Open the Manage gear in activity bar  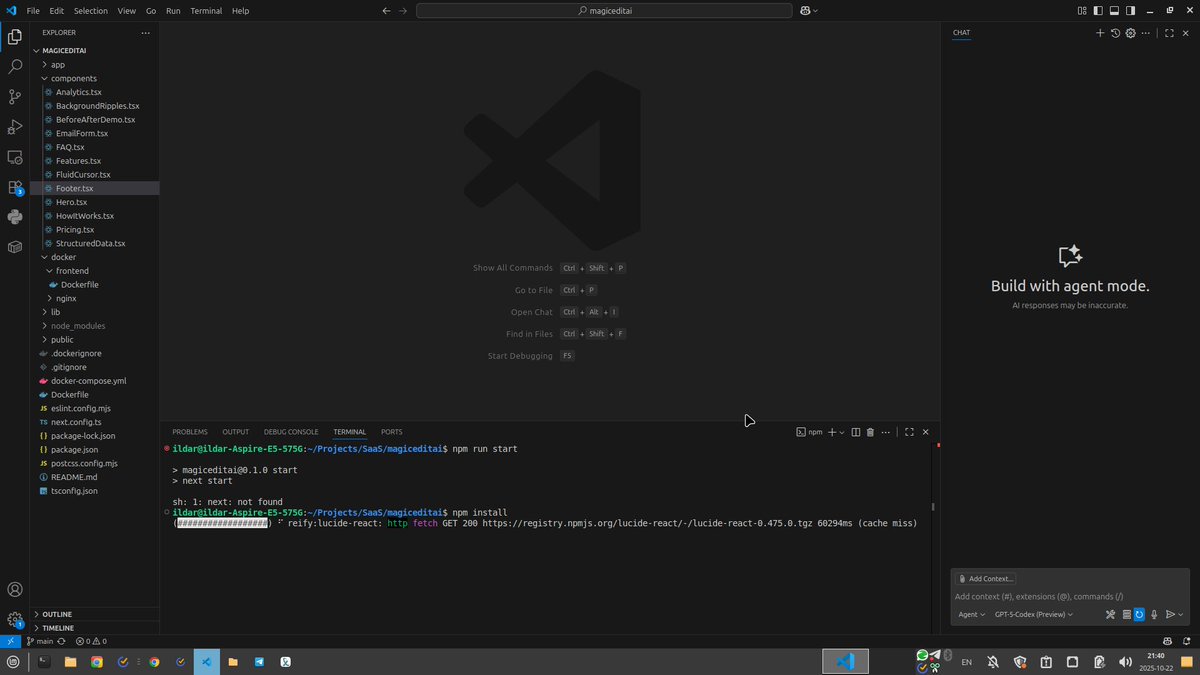pos(14,619)
